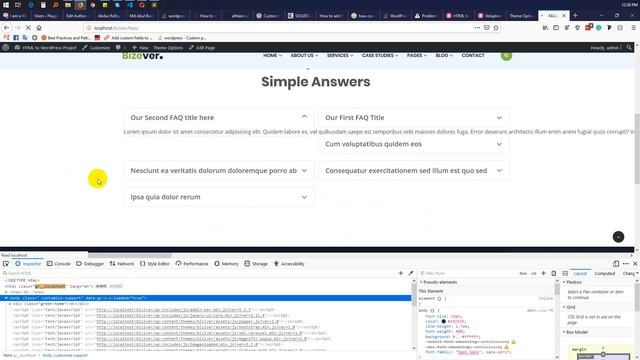Open the Gmail bookmark icon in bookmarks bar
Viewport: 640px width, 360px height.
[6, 38]
